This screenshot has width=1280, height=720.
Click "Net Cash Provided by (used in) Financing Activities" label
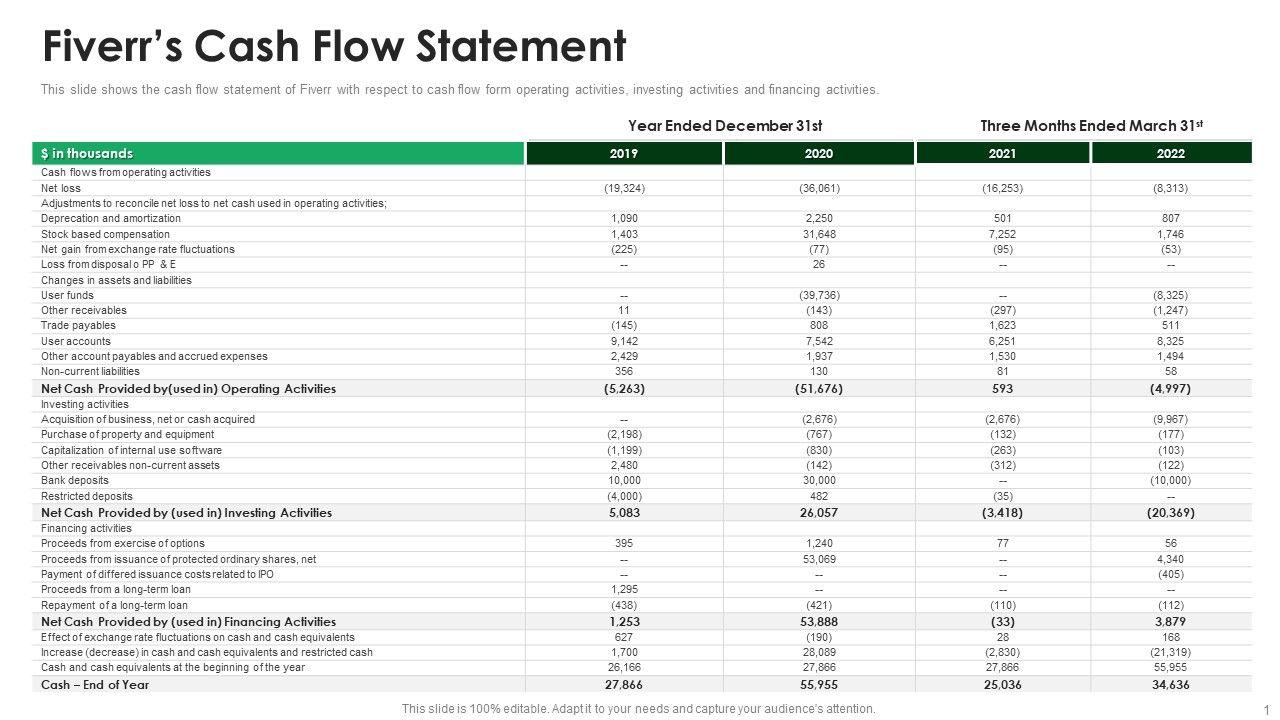pyautogui.click(x=188, y=622)
